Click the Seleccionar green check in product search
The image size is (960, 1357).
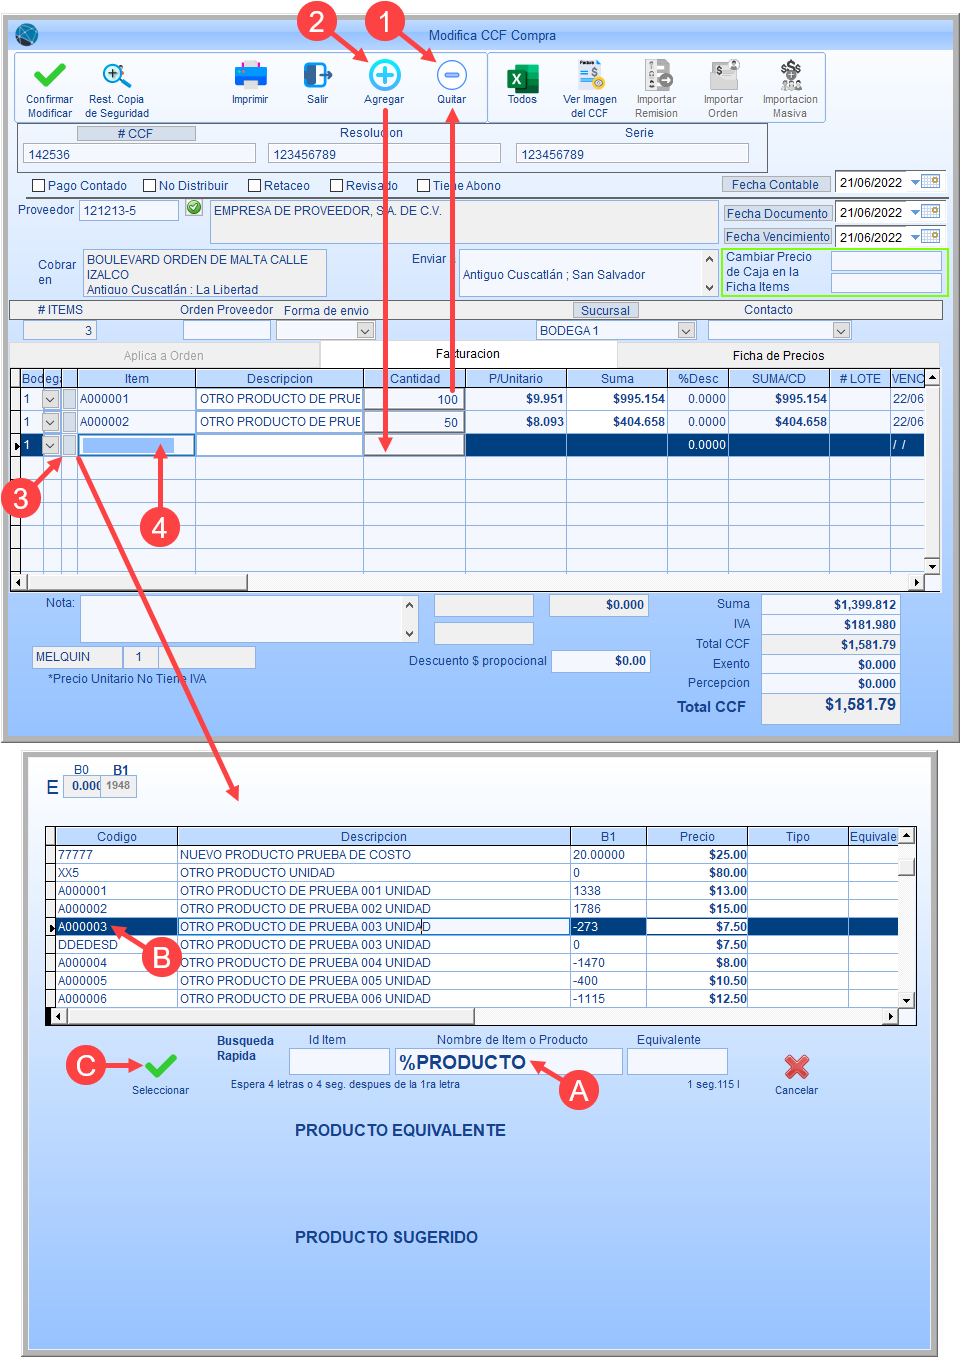point(160,1066)
